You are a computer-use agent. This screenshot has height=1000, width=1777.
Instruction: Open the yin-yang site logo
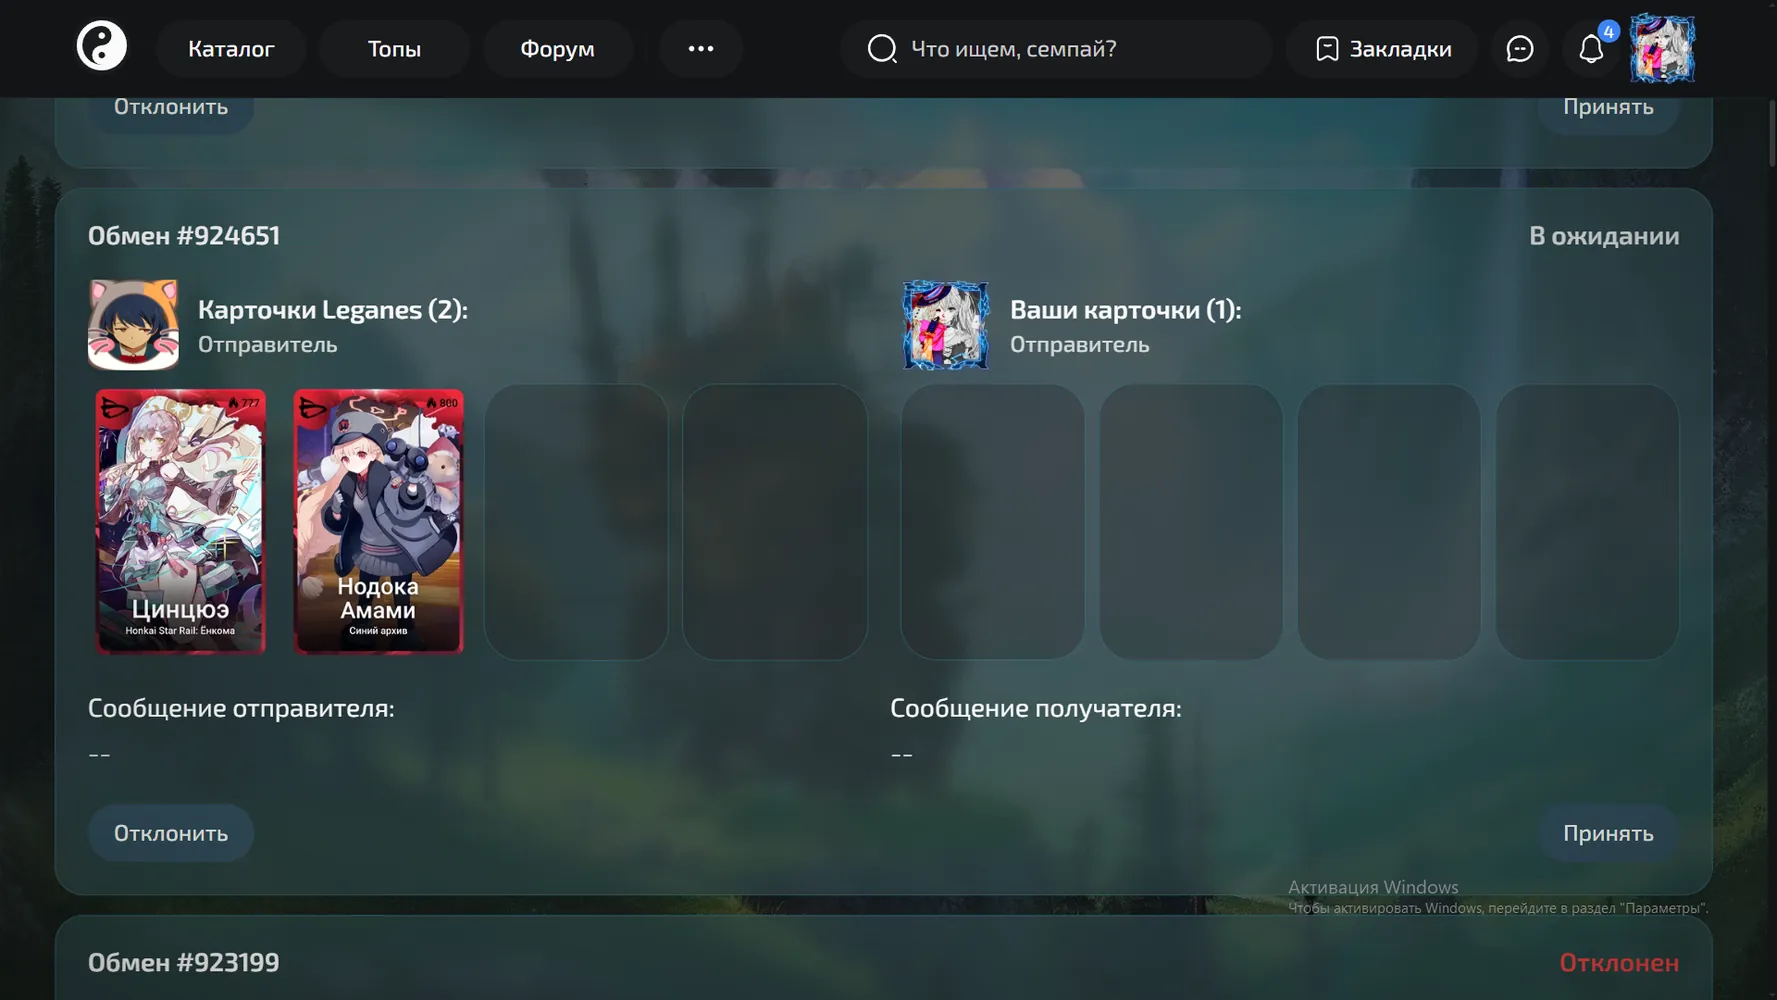(102, 47)
